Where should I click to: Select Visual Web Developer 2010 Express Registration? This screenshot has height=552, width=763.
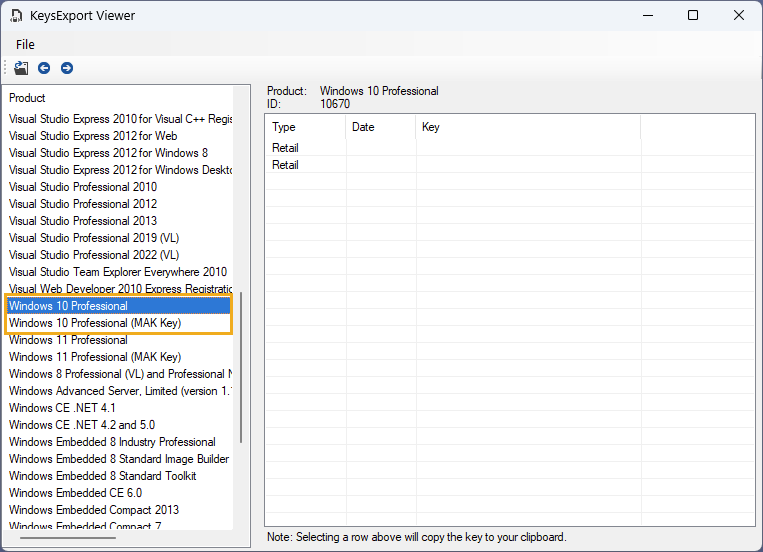[120, 289]
